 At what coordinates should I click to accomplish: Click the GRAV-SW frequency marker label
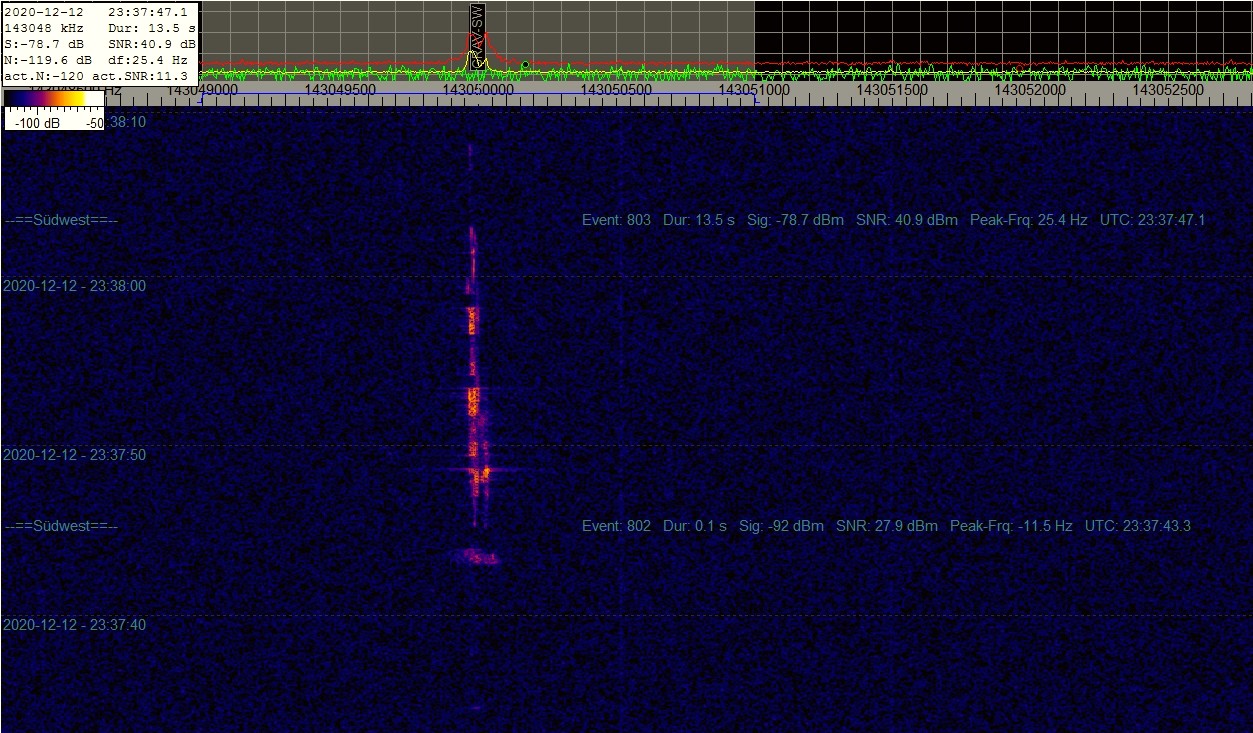tap(477, 36)
